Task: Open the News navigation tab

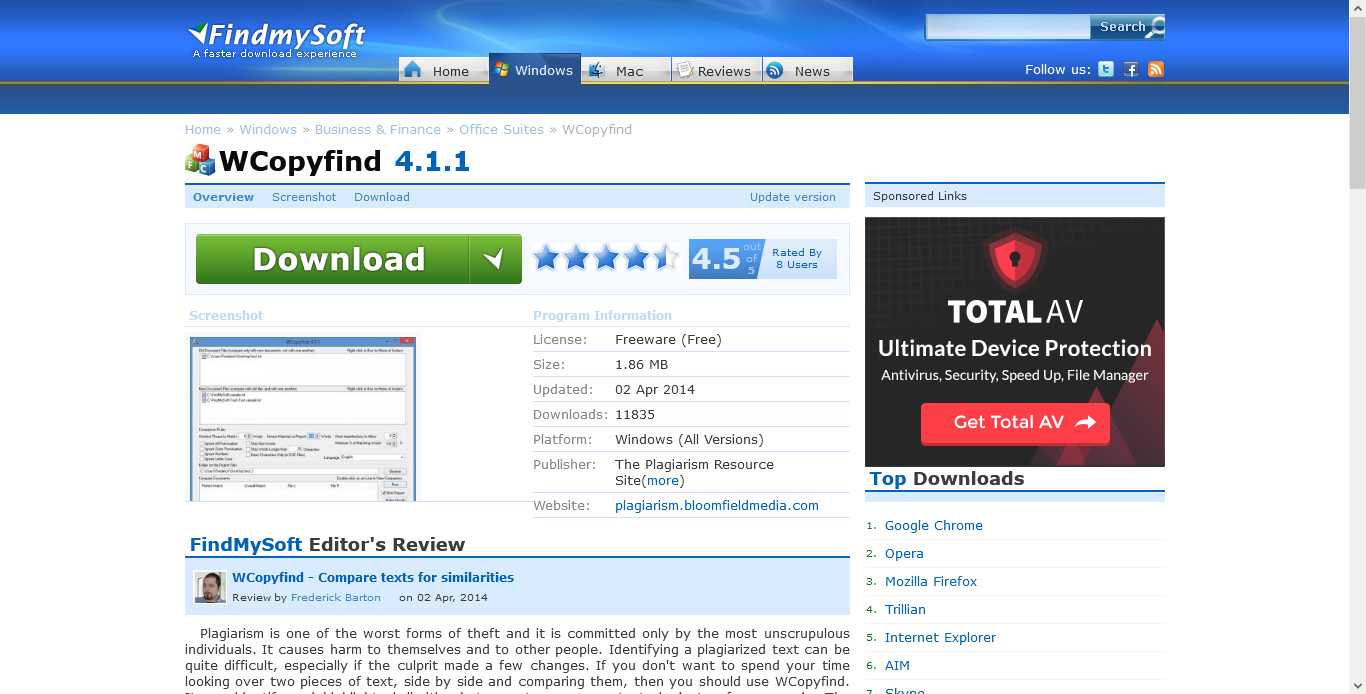Action: click(x=807, y=70)
